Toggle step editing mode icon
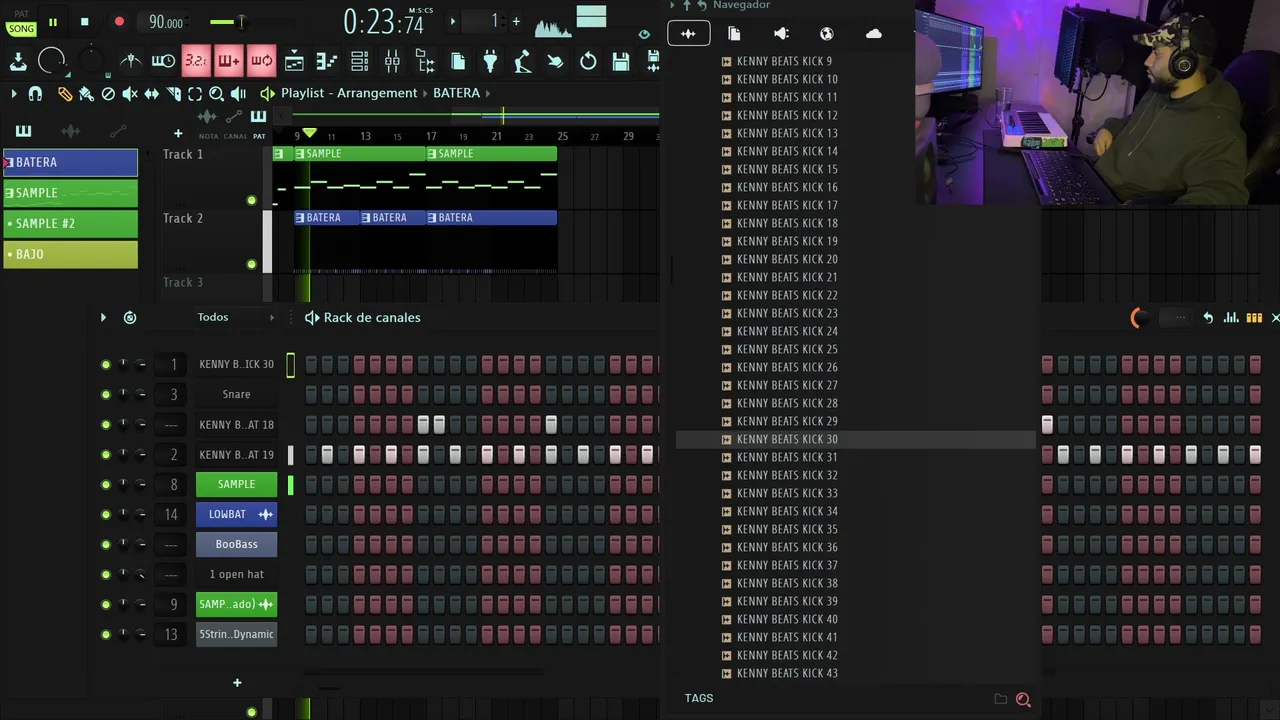Viewport: 1280px width, 720px height. tap(228, 61)
